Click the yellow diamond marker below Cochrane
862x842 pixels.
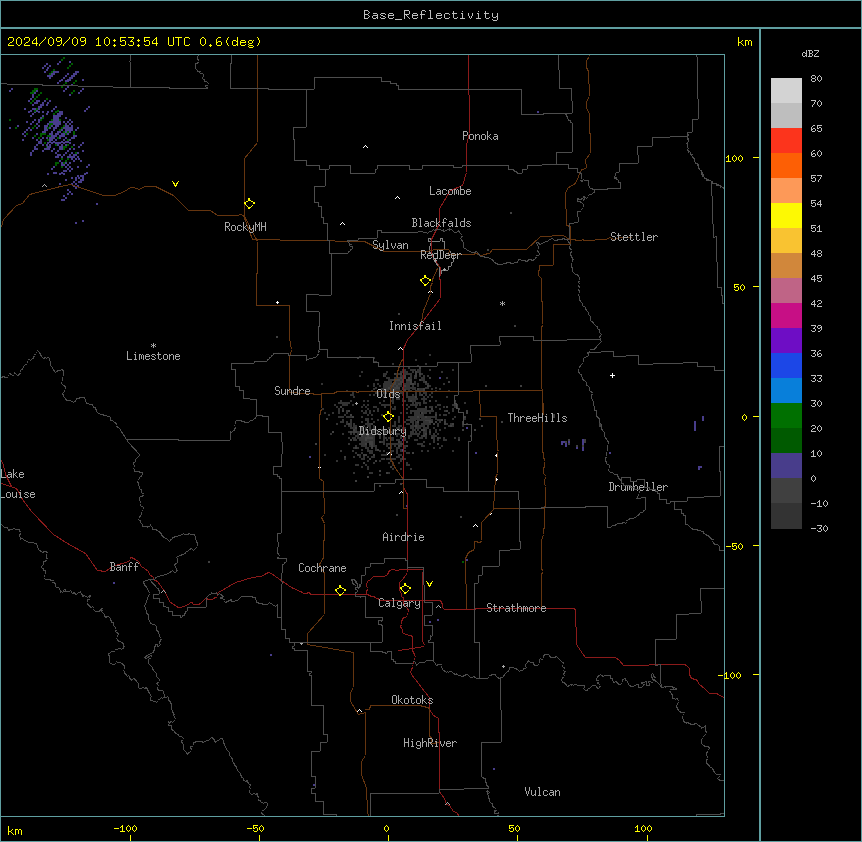340,590
